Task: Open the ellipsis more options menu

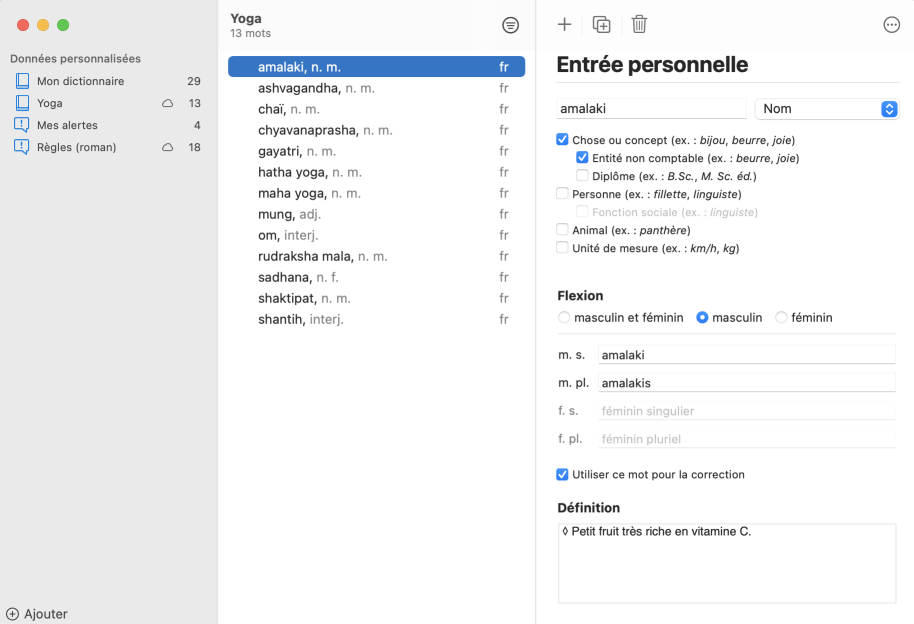Action: tap(891, 25)
